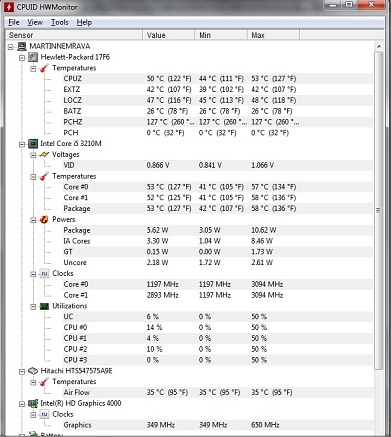Select the IA Cores power row

(x=217, y=241)
